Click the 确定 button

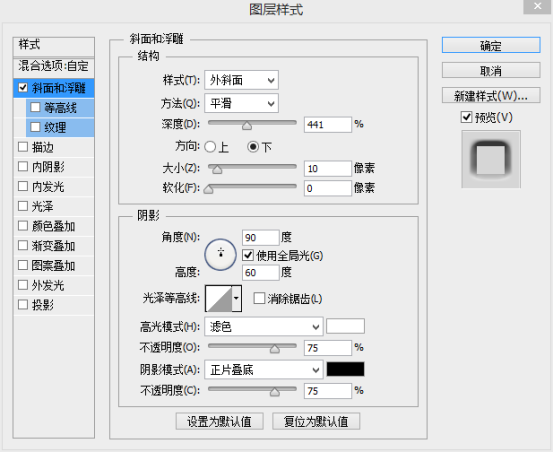(491, 46)
